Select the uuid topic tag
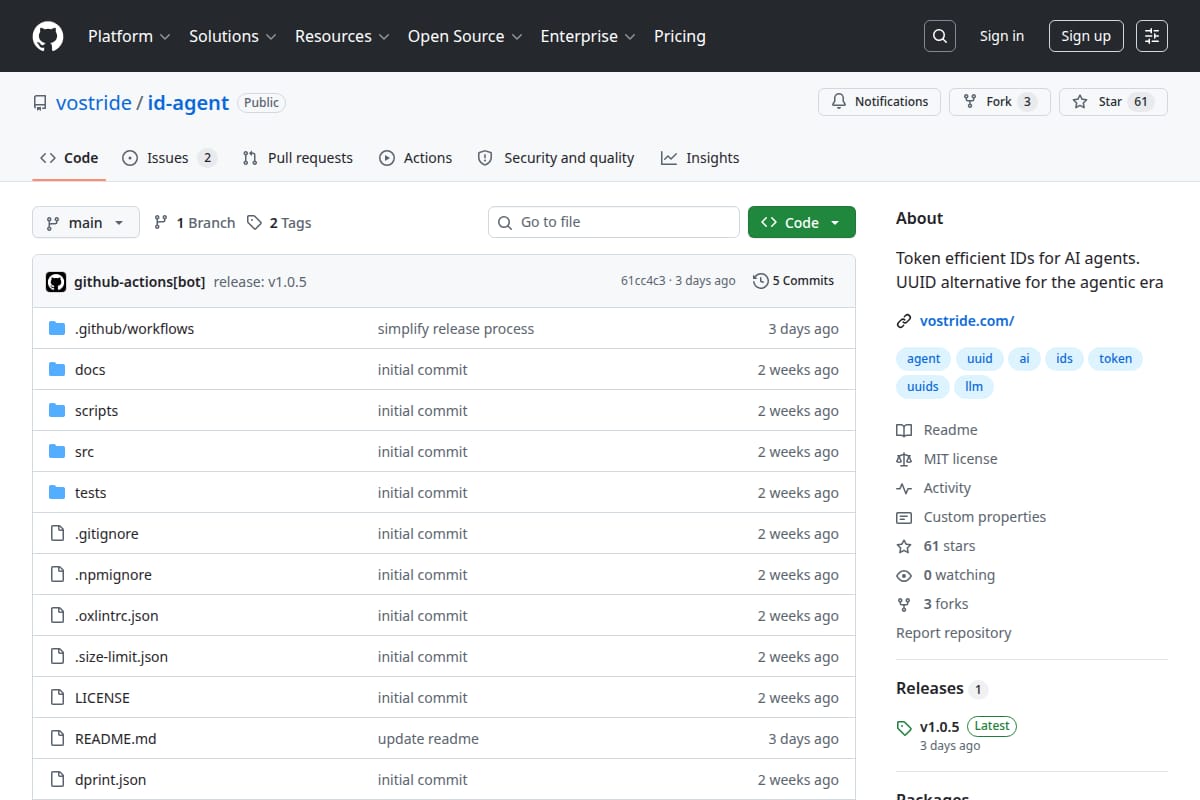The image size is (1200, 800). 980,359
